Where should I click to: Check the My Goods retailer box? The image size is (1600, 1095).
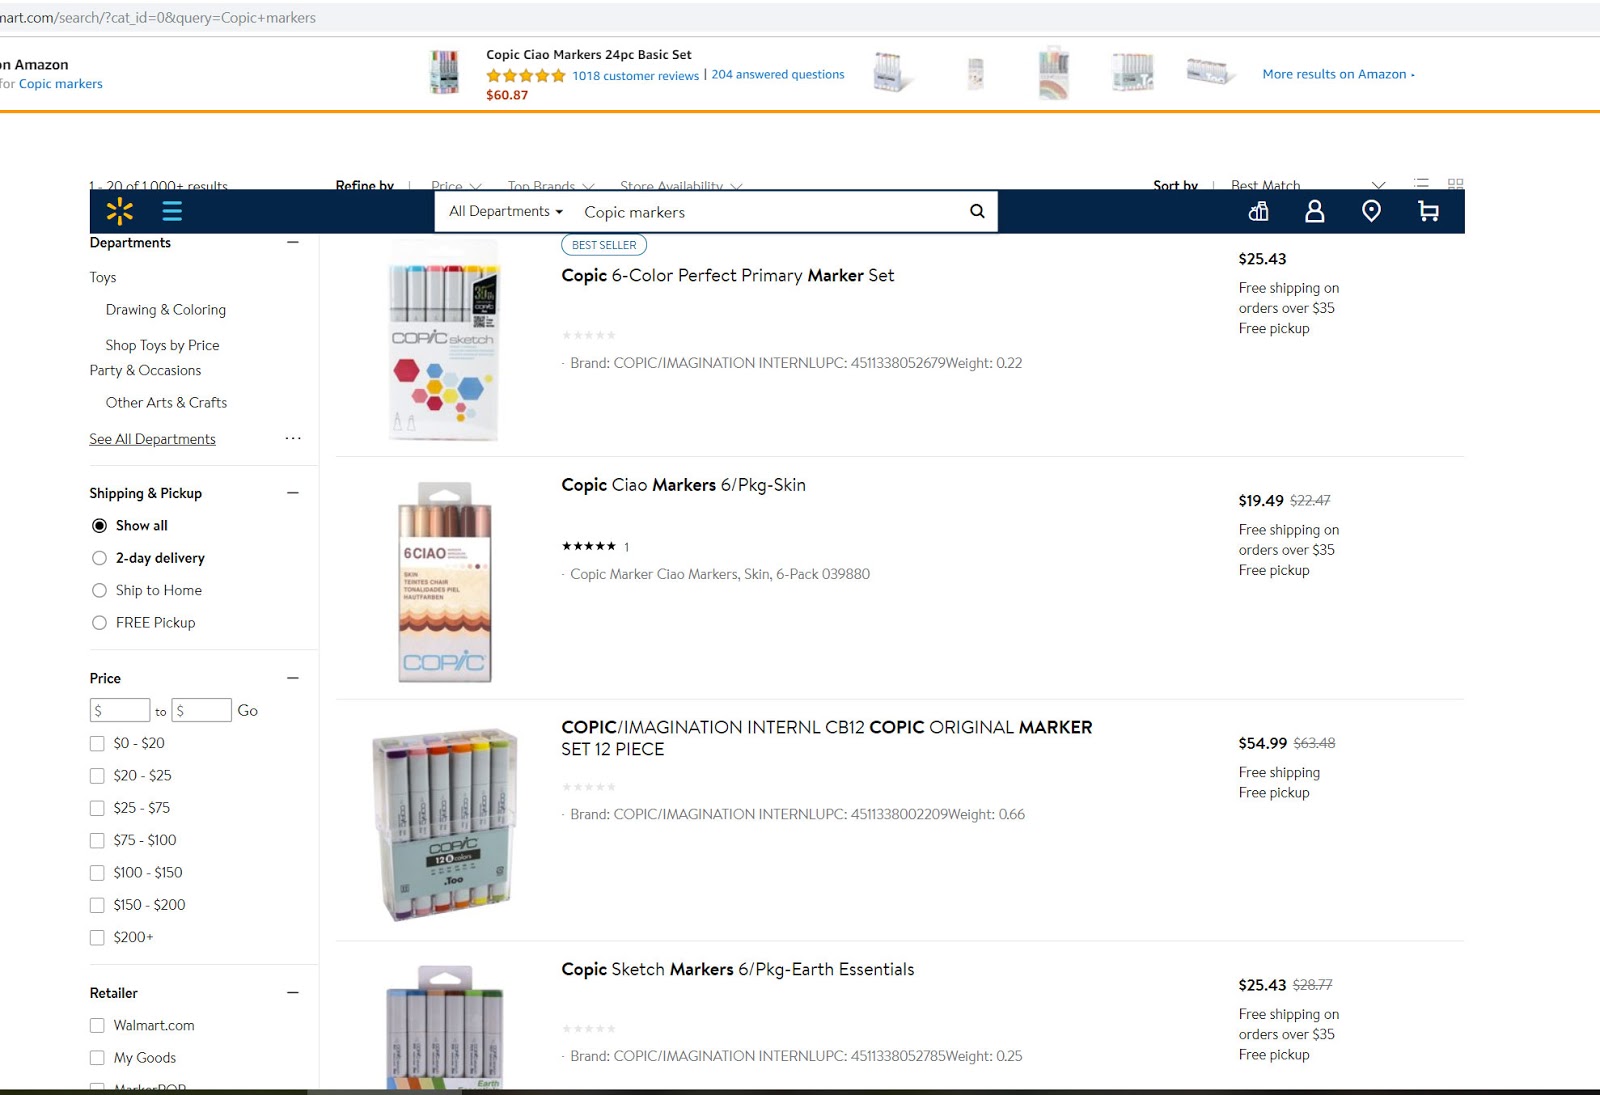(97, 1057)
